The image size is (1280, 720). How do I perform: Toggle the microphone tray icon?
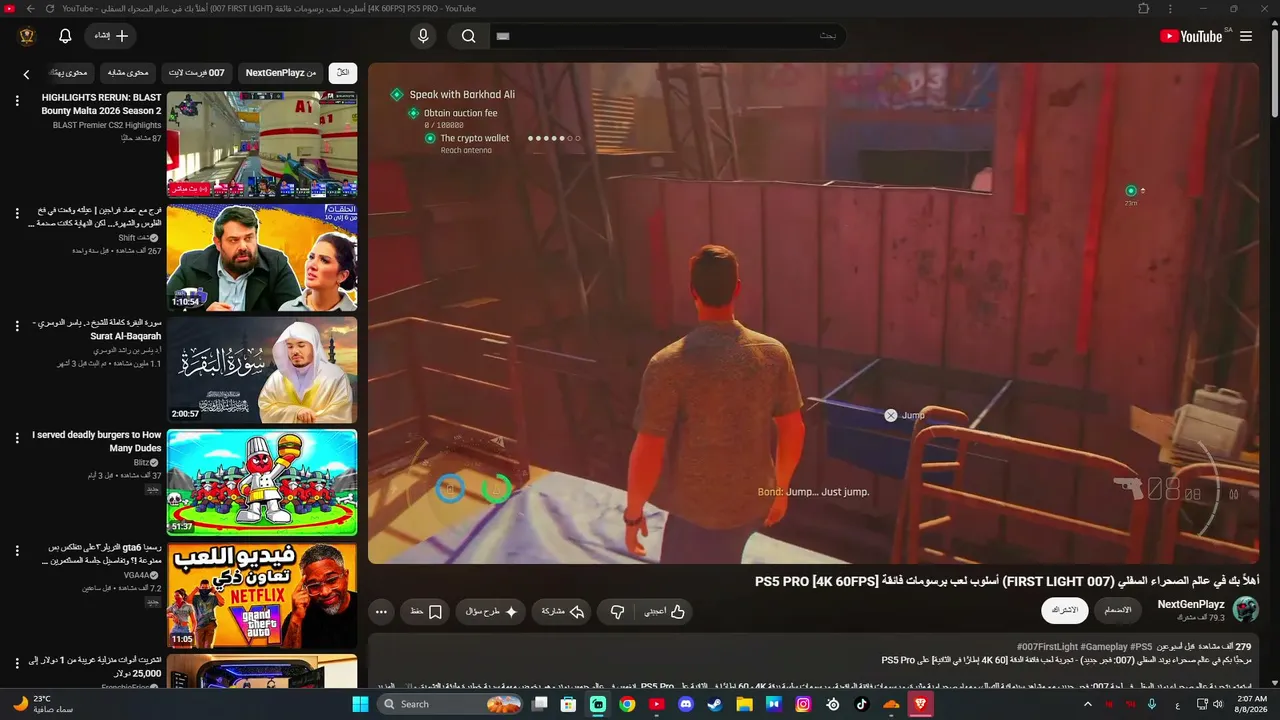pos(1152,704)
